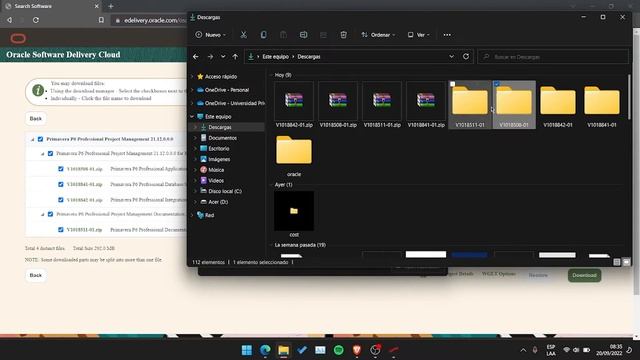
Task: Click the Oracle logo in the page header
Action: (18, 38)
